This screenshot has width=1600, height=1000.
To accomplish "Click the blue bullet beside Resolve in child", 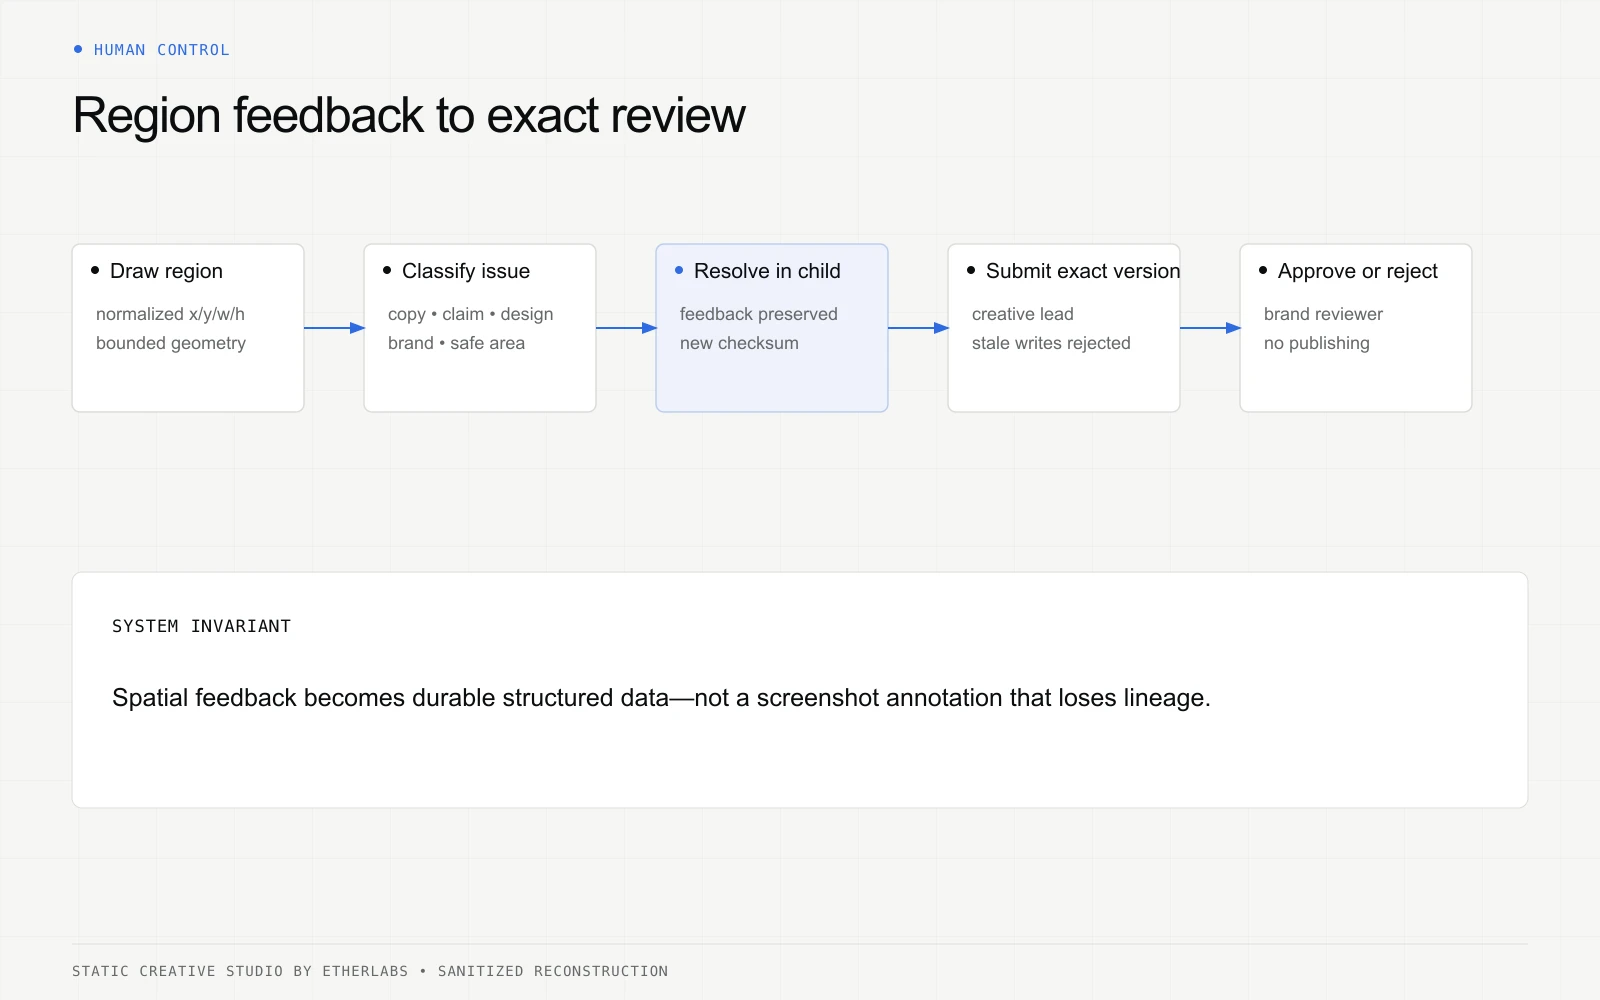I will [x=679, y=270].
